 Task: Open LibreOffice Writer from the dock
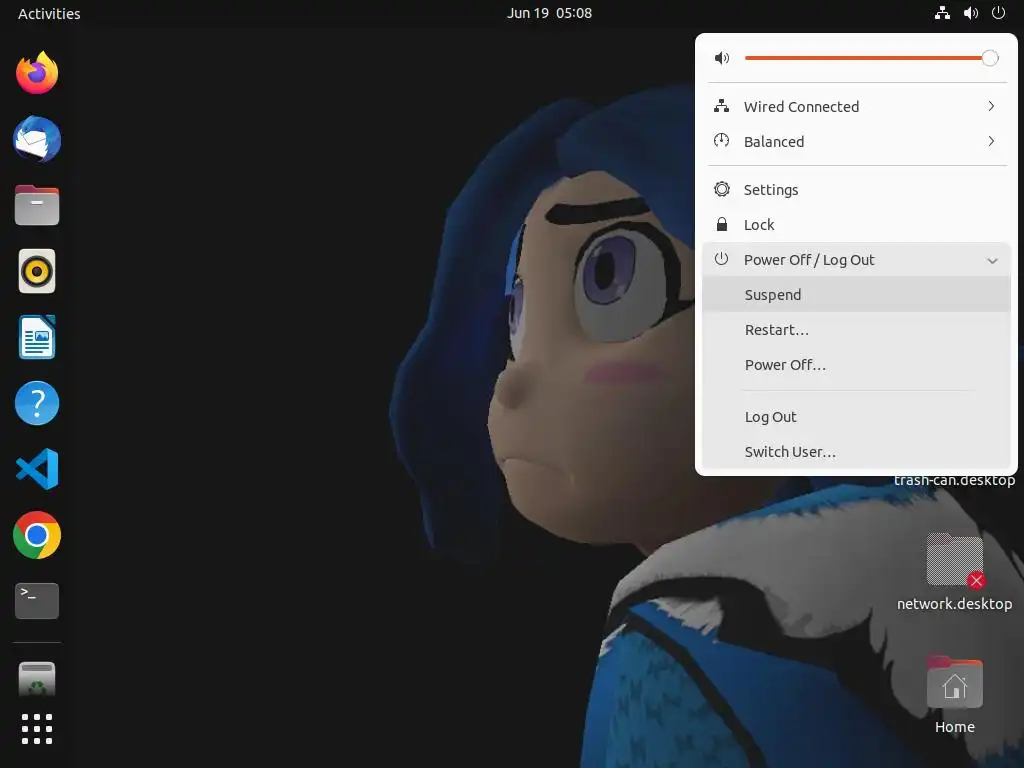coord(37,337)
